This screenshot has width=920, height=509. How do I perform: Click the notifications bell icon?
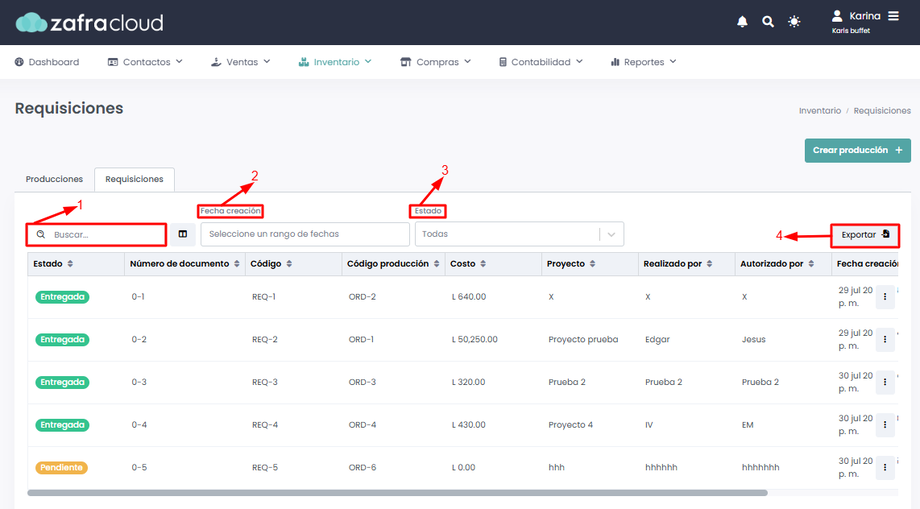pos(742,22)
